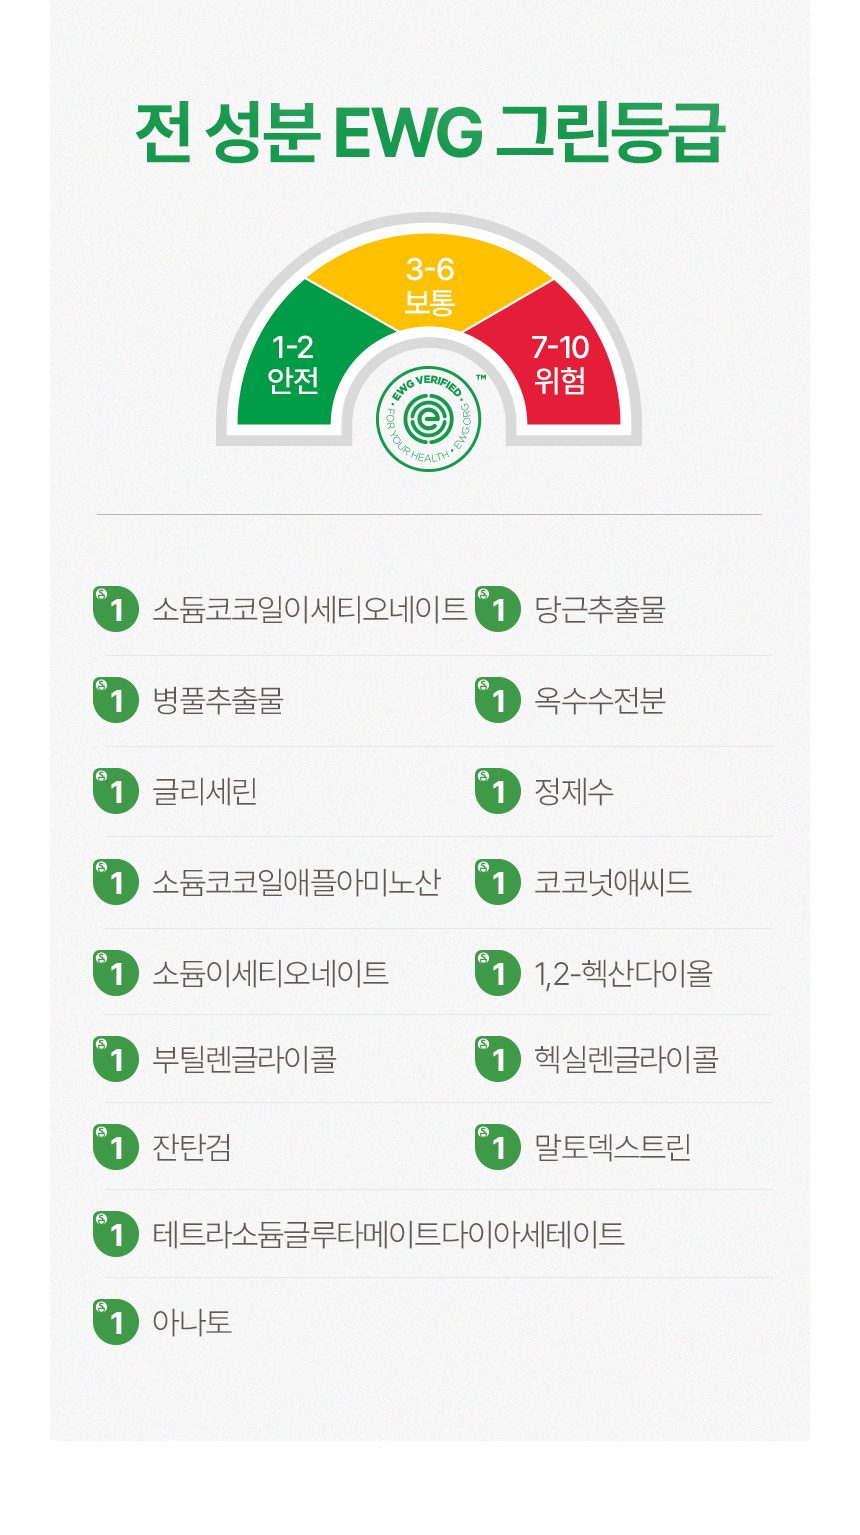Select the 부틸렌글라이콜 ingredient name
This screenshot has height=1535, width=860.
244,1059
